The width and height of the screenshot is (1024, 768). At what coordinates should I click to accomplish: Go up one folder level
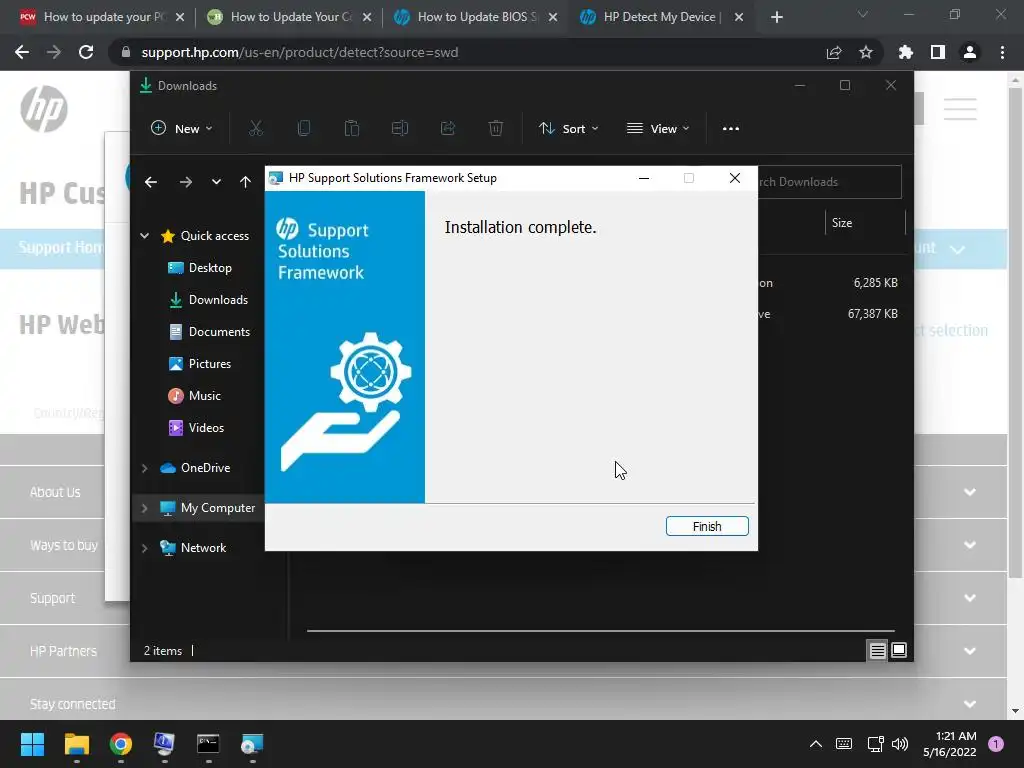[245, 182]
